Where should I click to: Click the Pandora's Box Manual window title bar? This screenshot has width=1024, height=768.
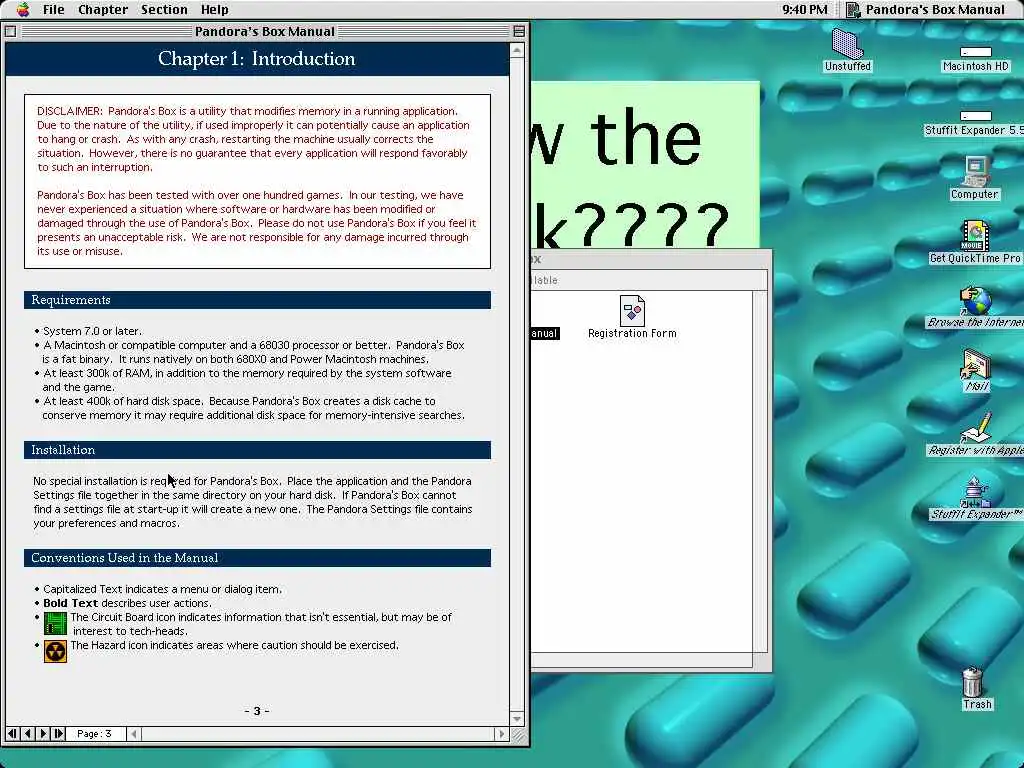point(264,31)
